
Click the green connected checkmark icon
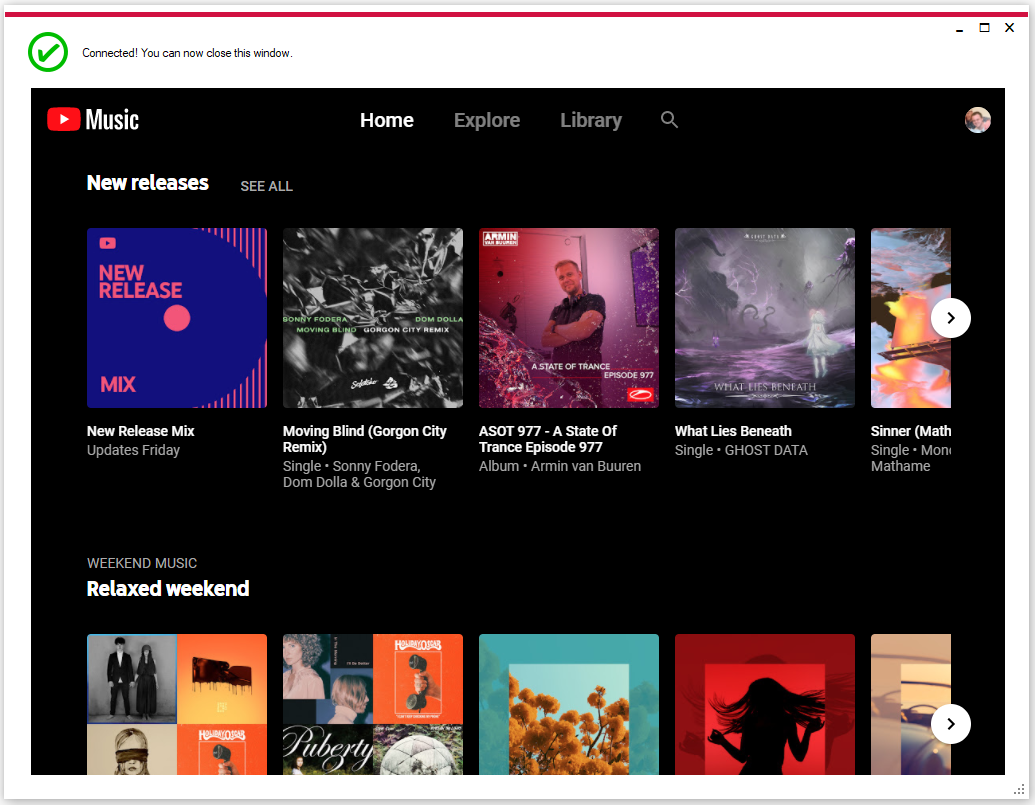click(48, 52)
